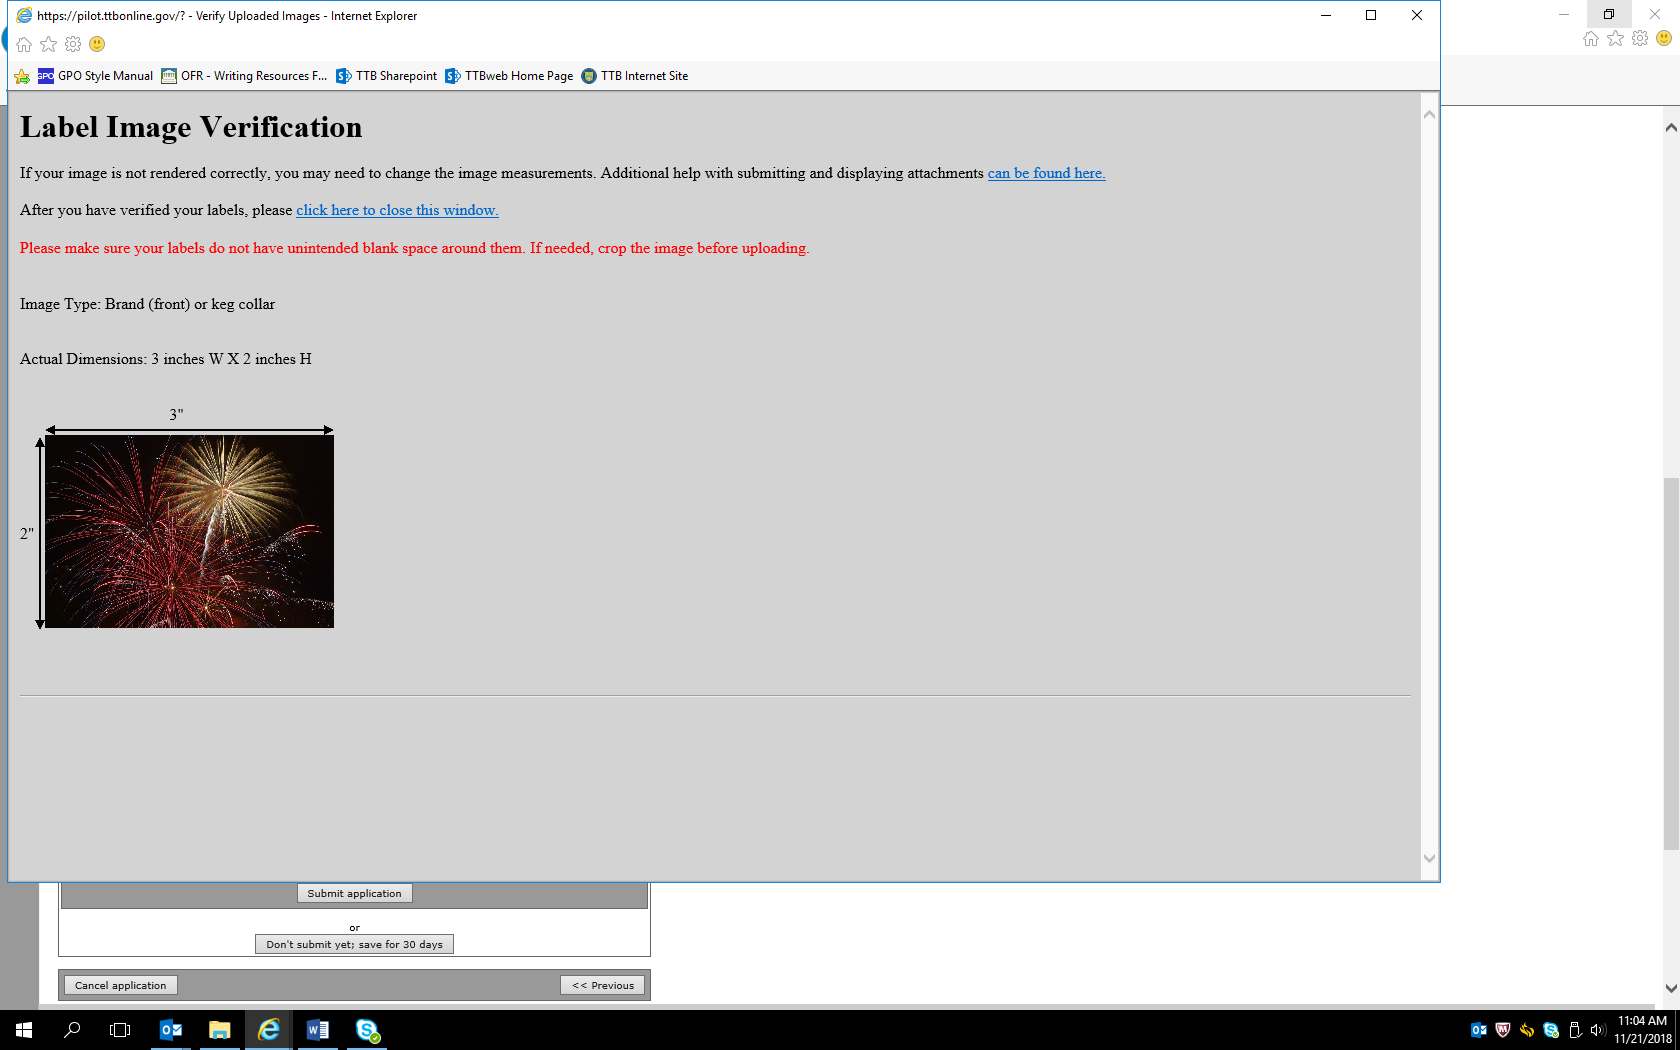Click 'Don't submit yet; save for 30 days'
This screenshot has width=1680, height=1050.
[x=354, y=944]
